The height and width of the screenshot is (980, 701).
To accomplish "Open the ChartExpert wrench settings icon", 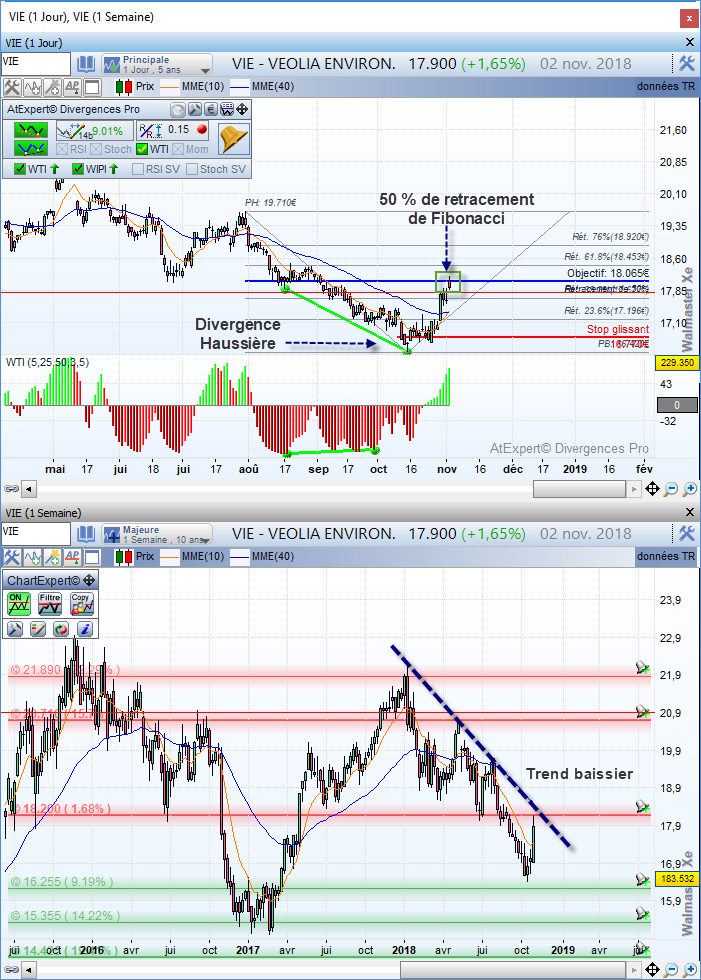I will click(15, 629).
